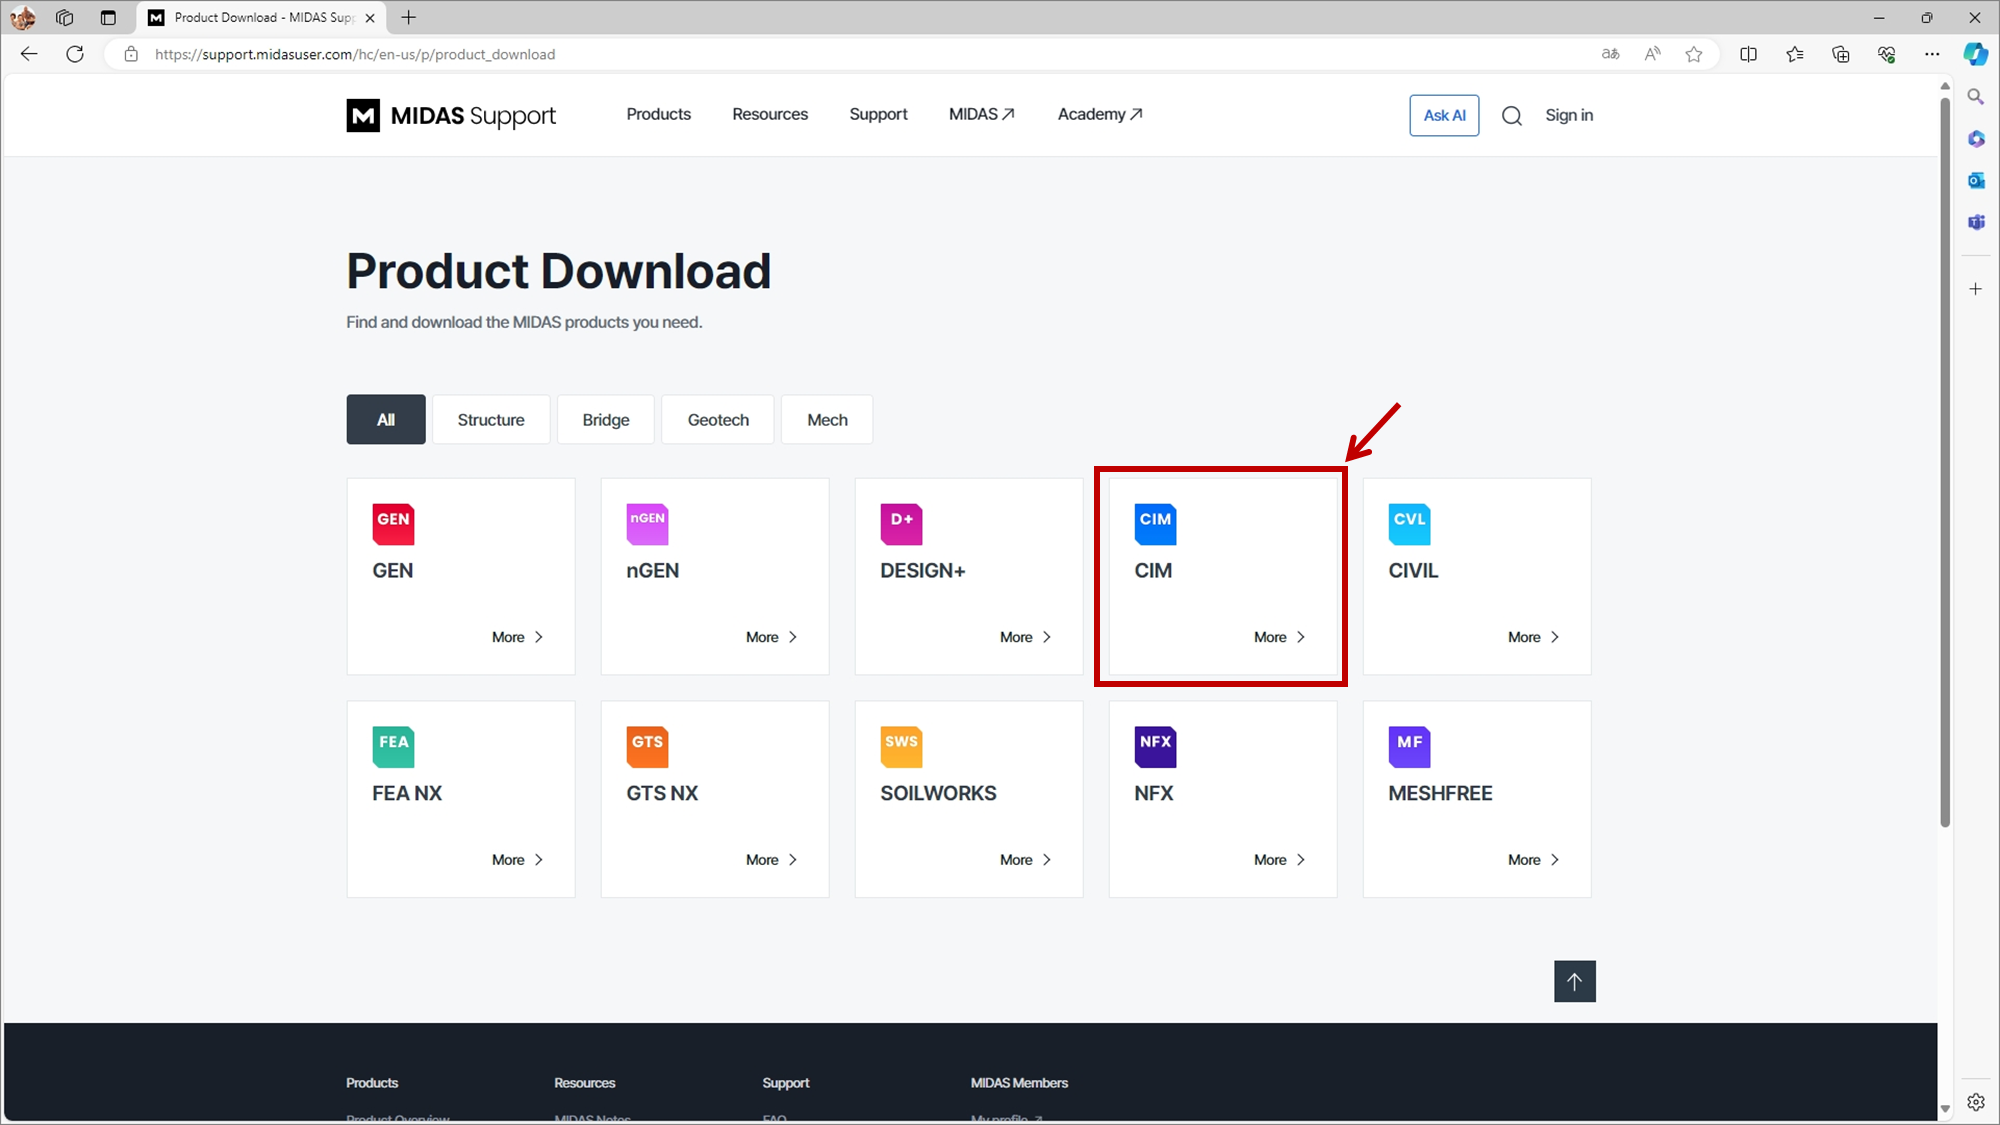Follow the Academy external link

tap(1100, 114)
